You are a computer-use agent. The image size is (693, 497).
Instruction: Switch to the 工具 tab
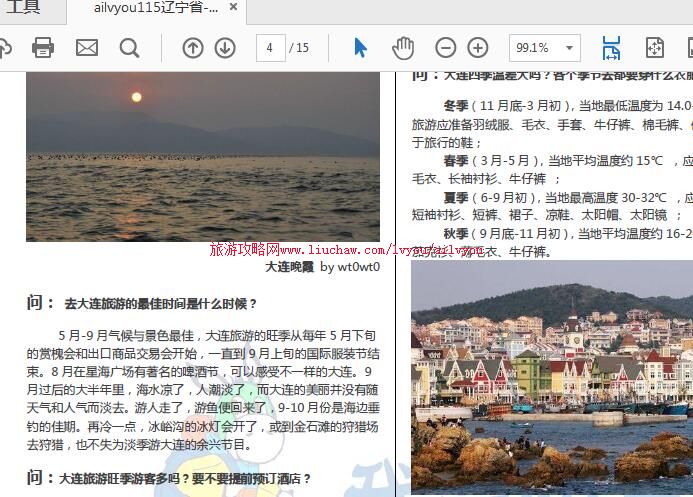point(24,8)
